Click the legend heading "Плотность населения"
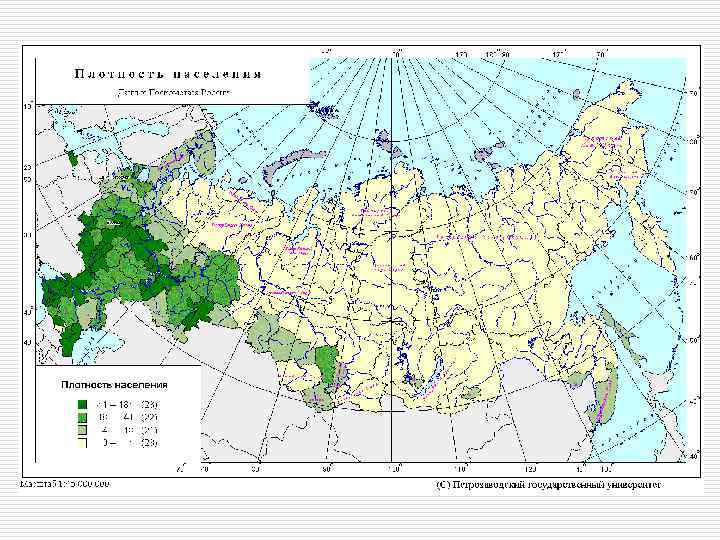This screenshot has height=540, width=720. point(114,385)
